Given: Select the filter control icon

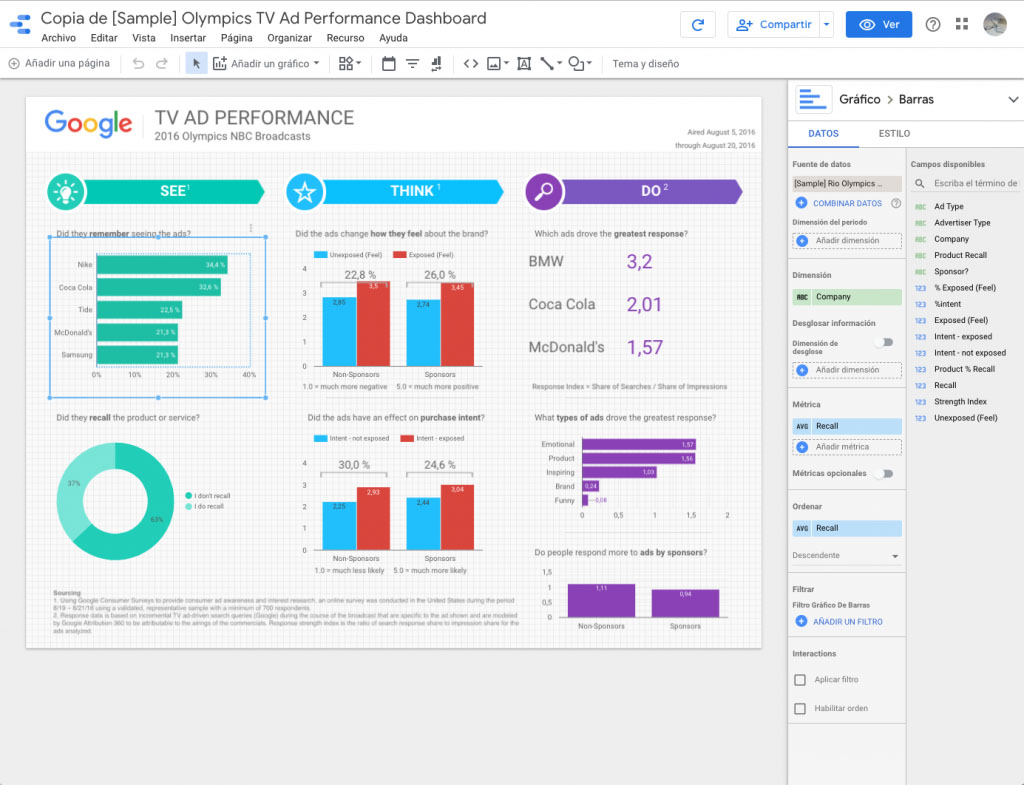Looking at the screenshot, I should [x=412, y=62].
